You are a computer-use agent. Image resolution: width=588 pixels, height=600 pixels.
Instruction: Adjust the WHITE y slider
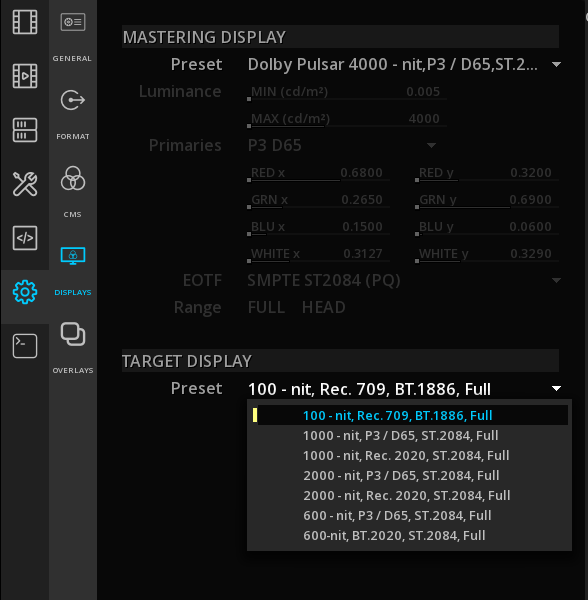(487, 254)
